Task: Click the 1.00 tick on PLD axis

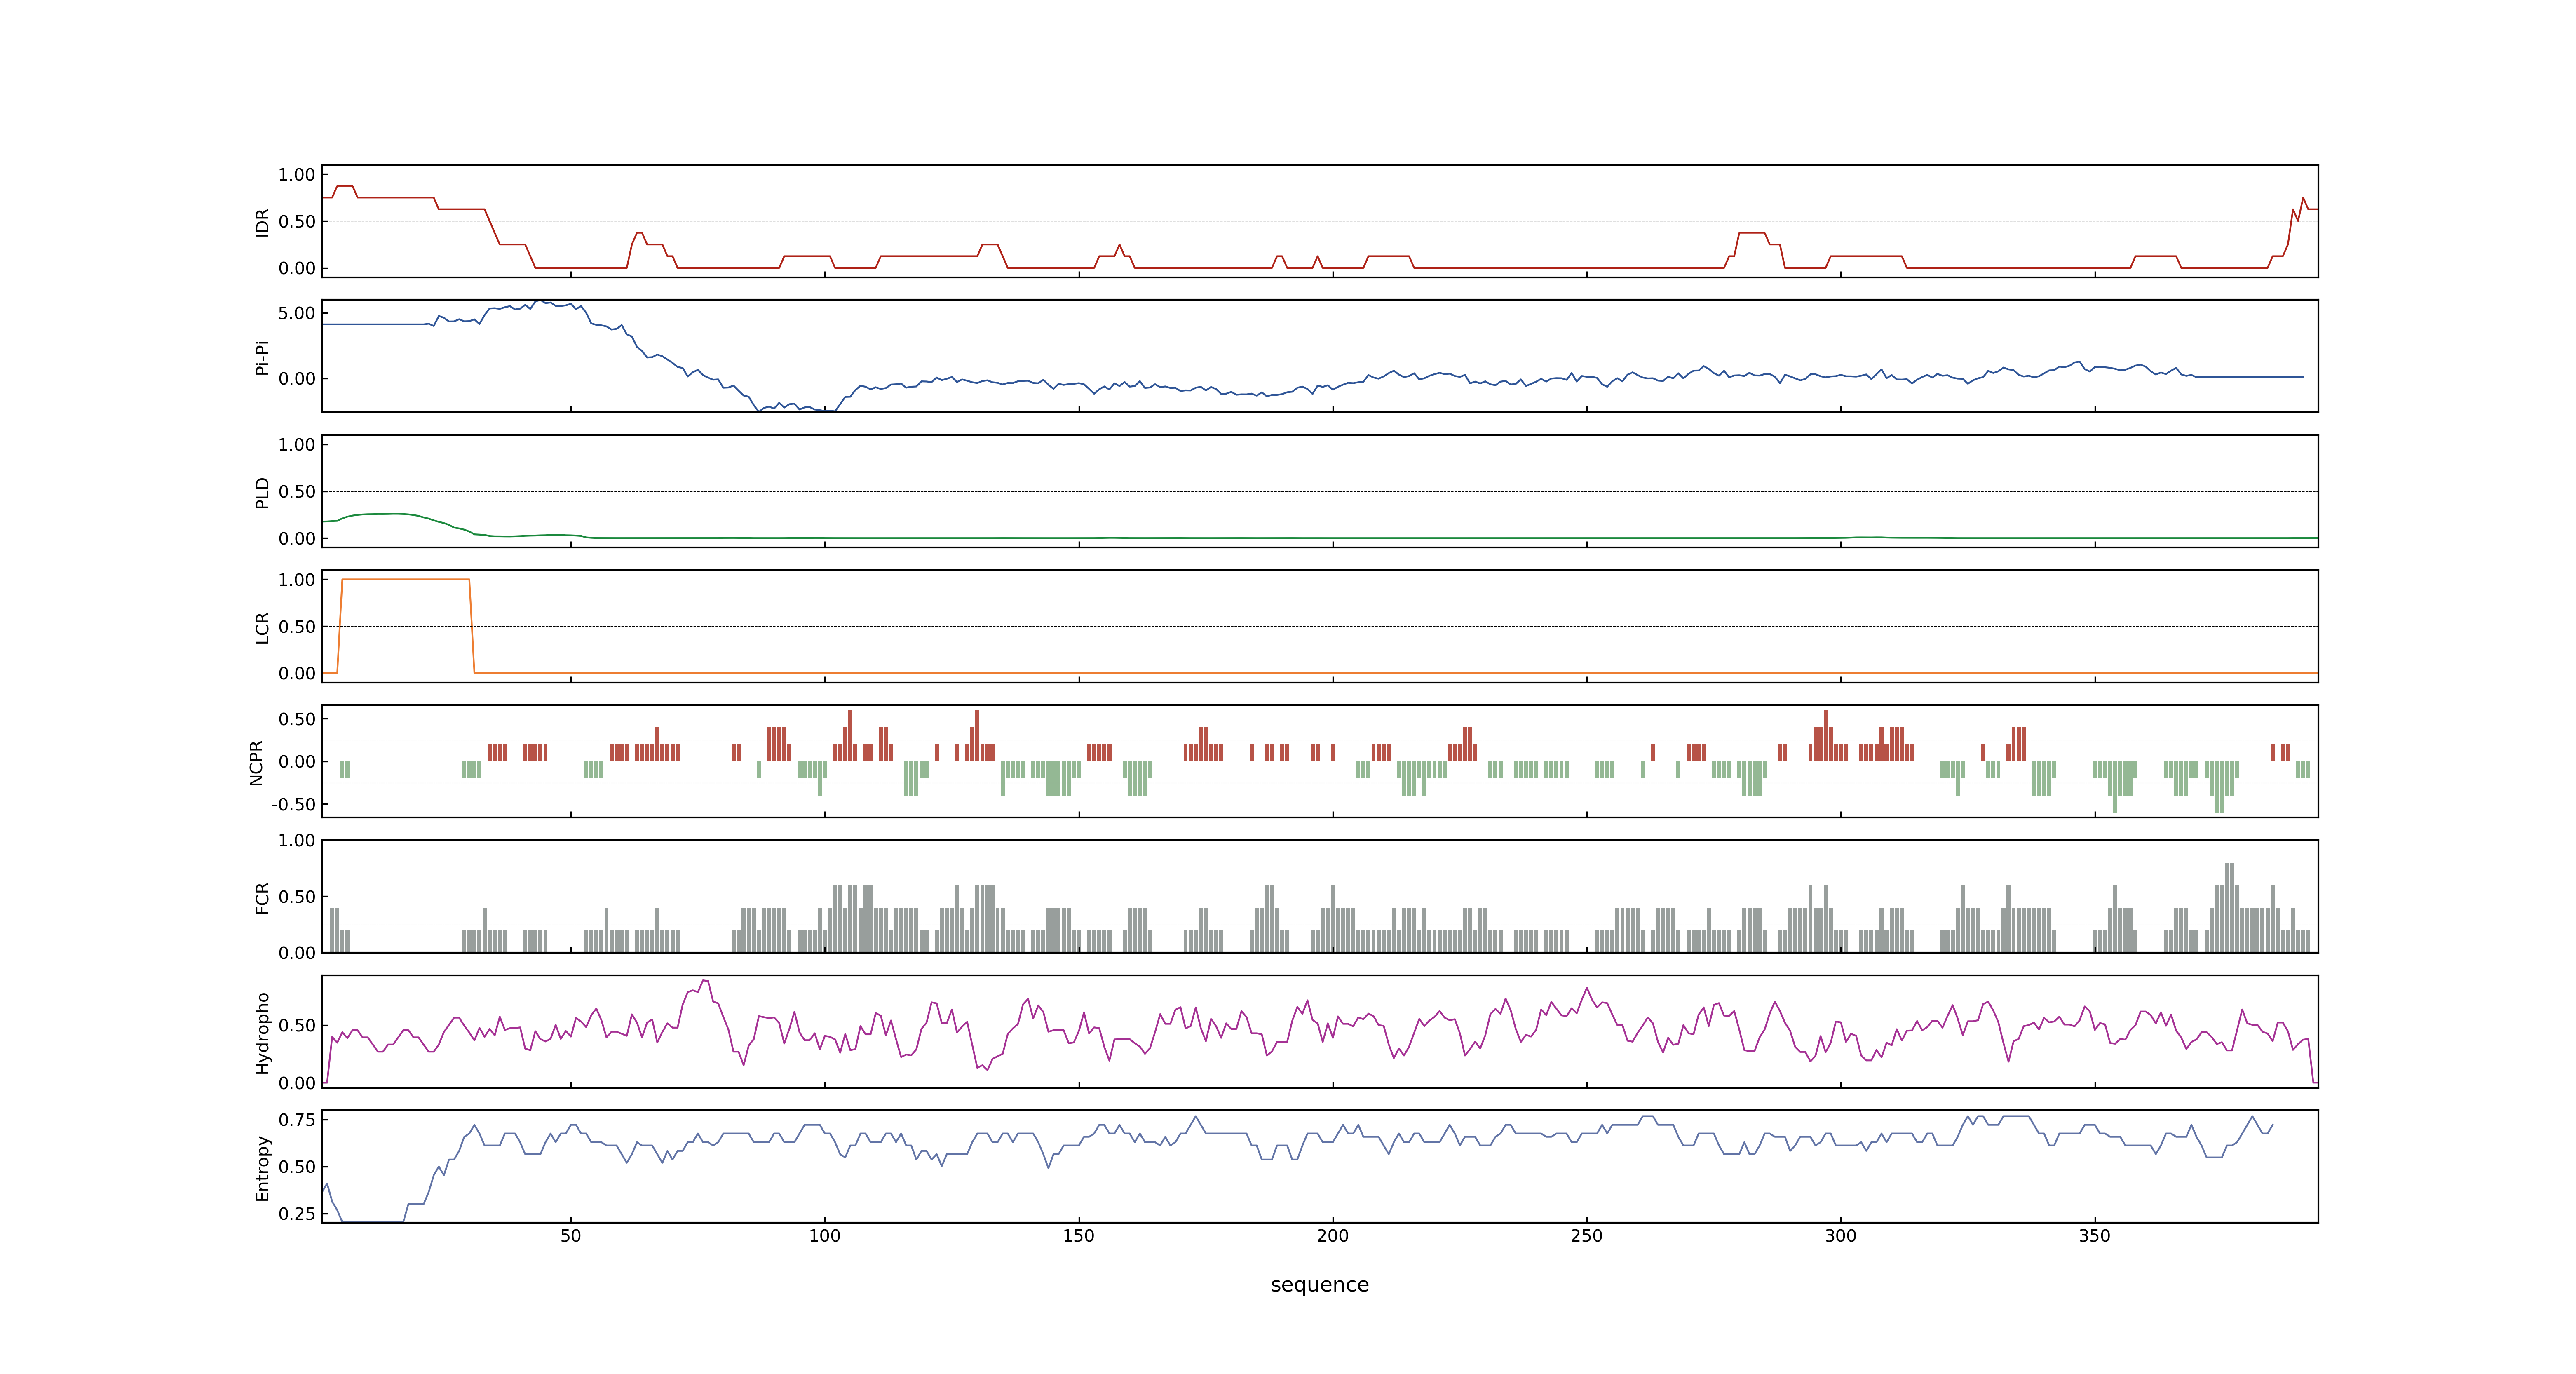Action: 297,445
